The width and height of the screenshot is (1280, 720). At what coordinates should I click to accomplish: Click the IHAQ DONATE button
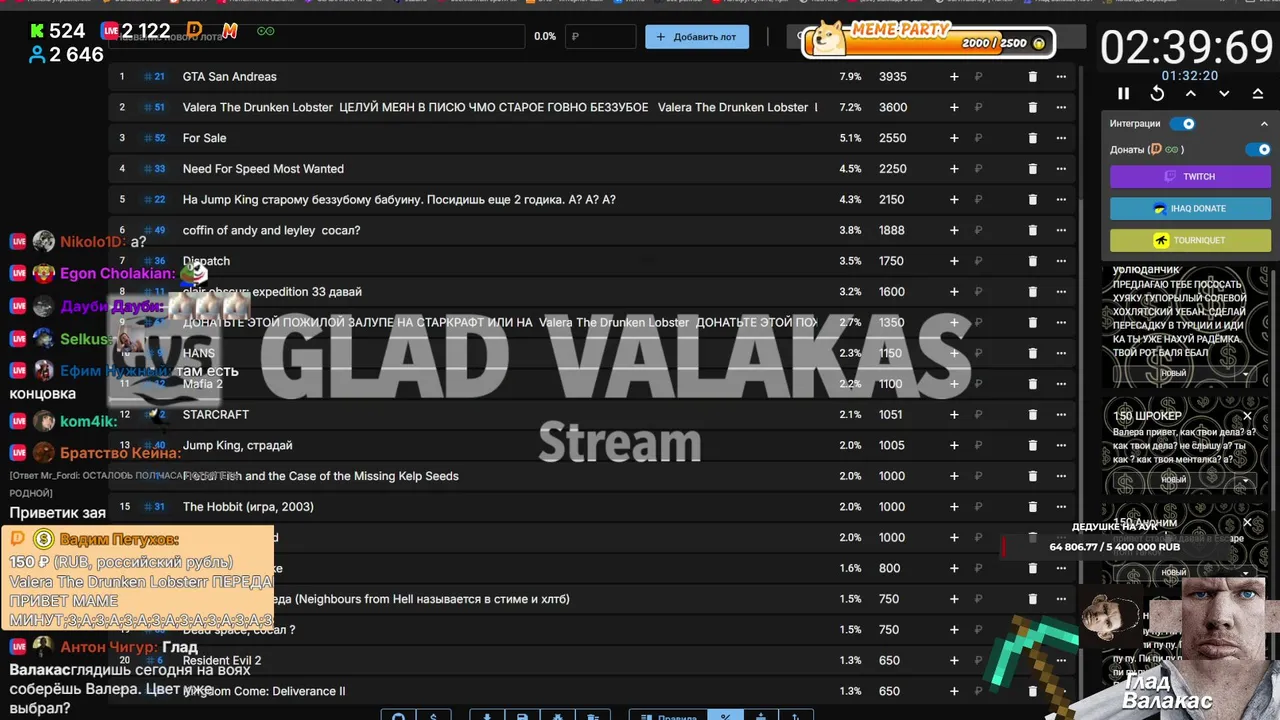coord(1190,208)
